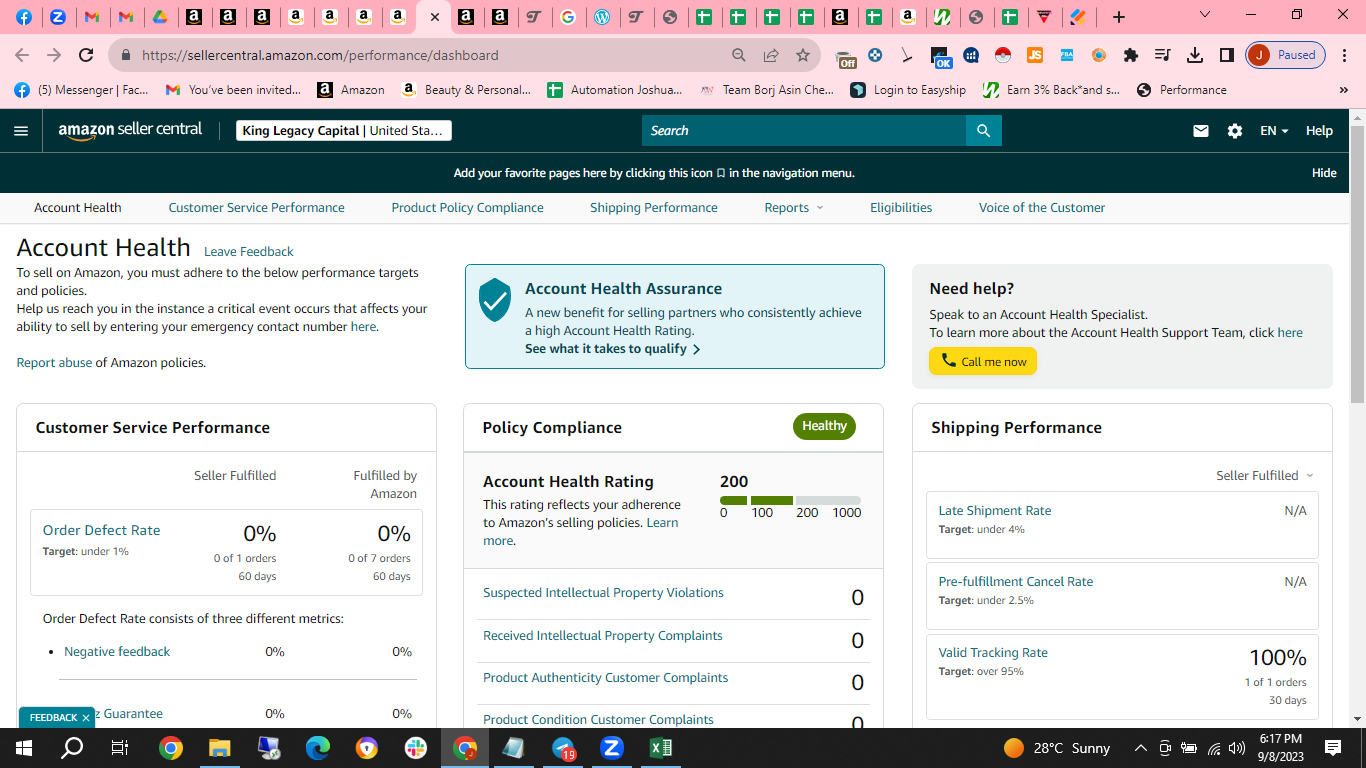Go back with the browser back arrow

[22, 55]
